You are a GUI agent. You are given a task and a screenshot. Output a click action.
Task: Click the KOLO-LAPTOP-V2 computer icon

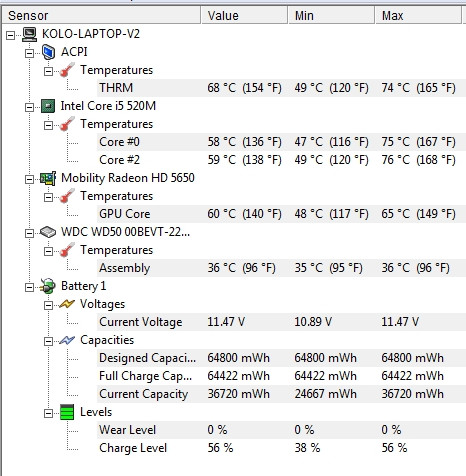[x=30, y=34]
